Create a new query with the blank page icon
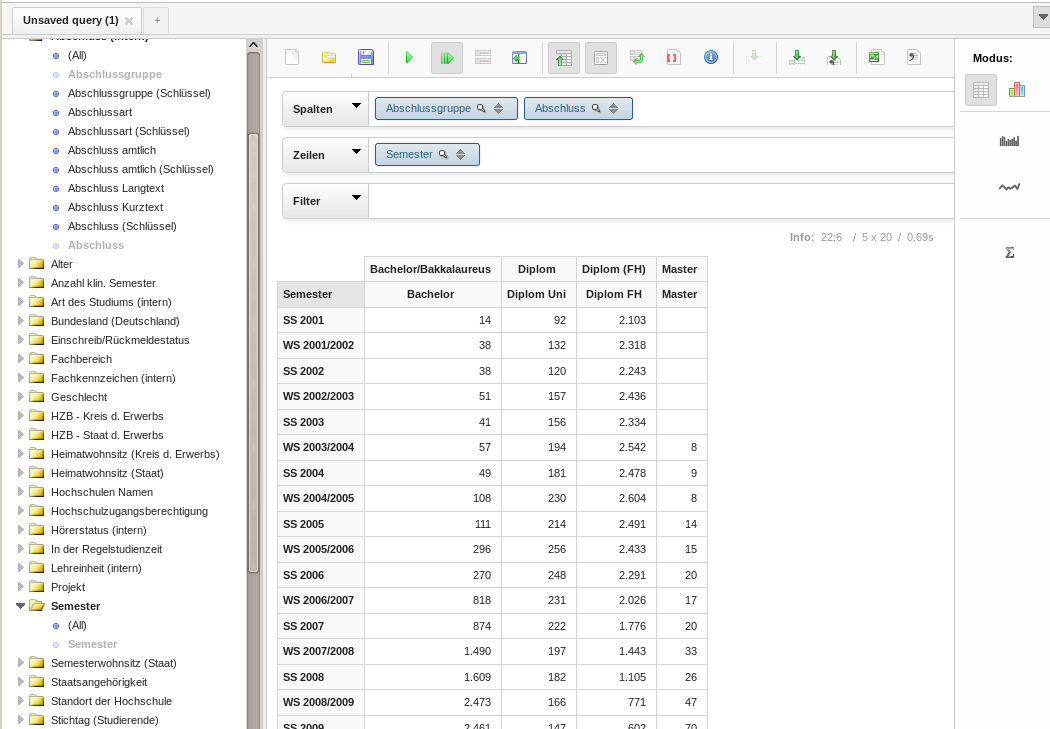The image size is (1050, 729). (x=292, y=58)
